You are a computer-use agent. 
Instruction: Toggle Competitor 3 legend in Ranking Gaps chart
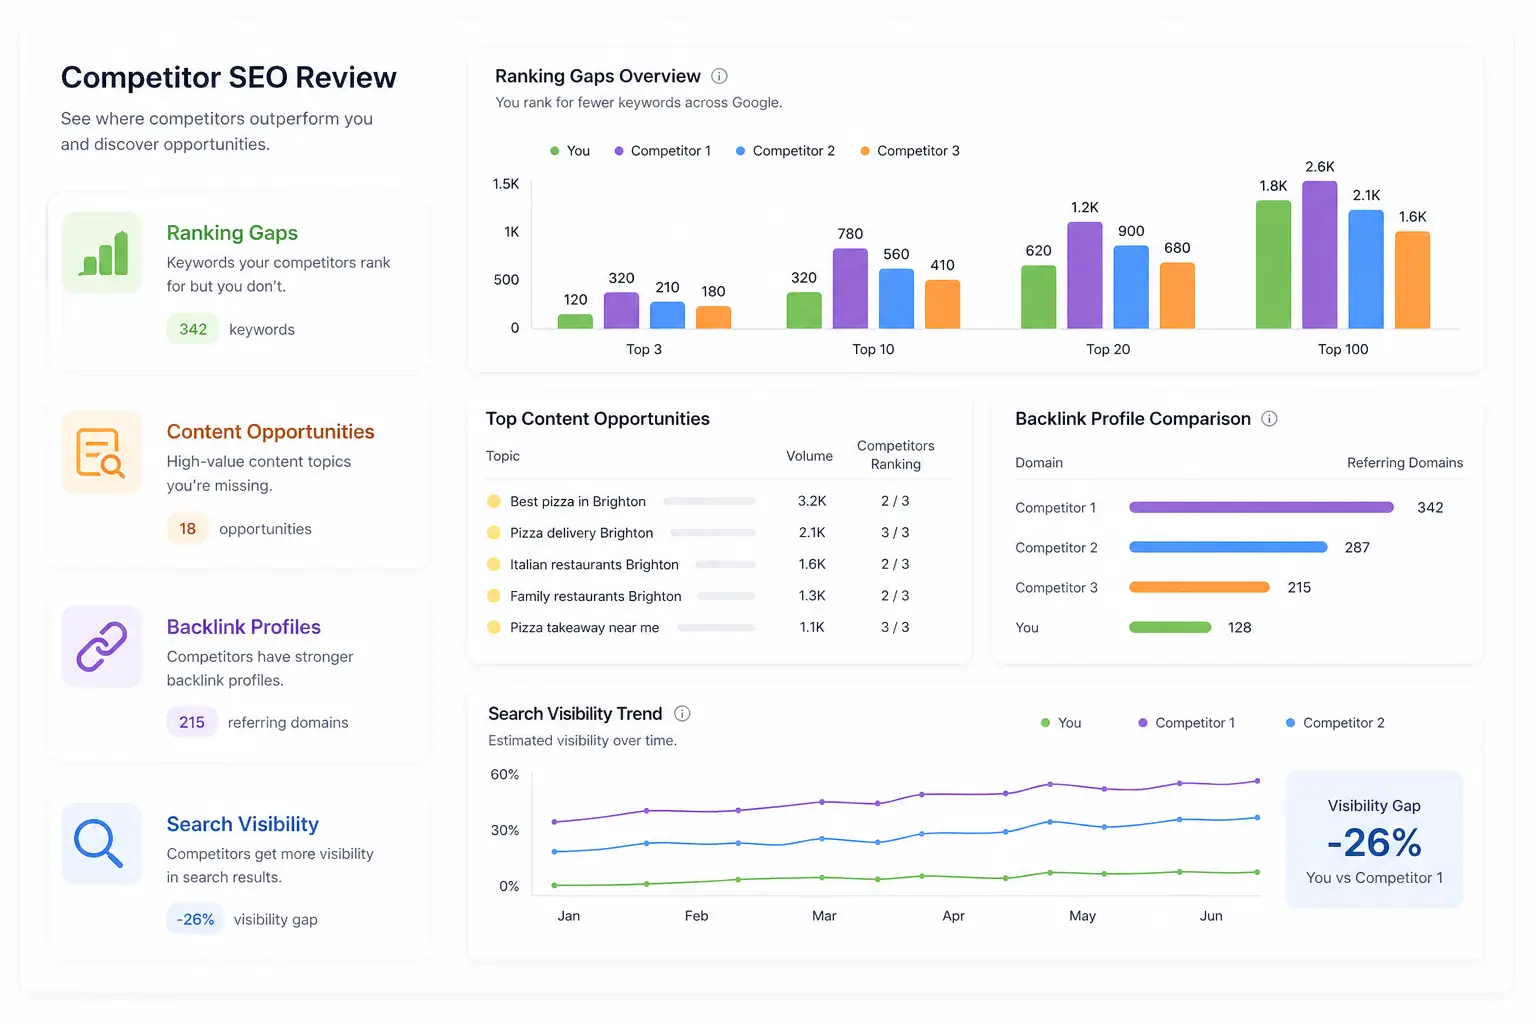tap(910, 151)
